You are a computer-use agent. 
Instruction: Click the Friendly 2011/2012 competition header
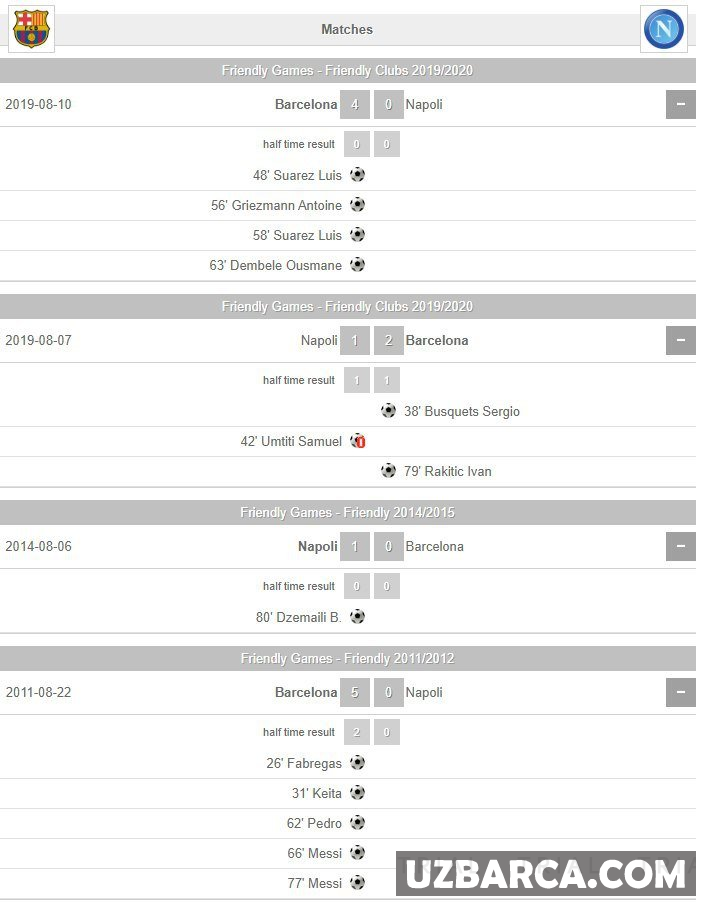pos(347,658)
